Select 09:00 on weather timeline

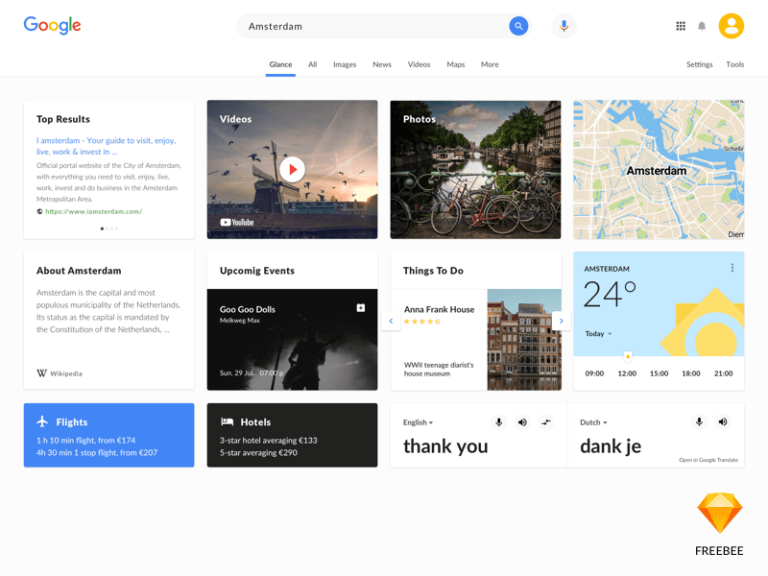[x=595, y=373]
